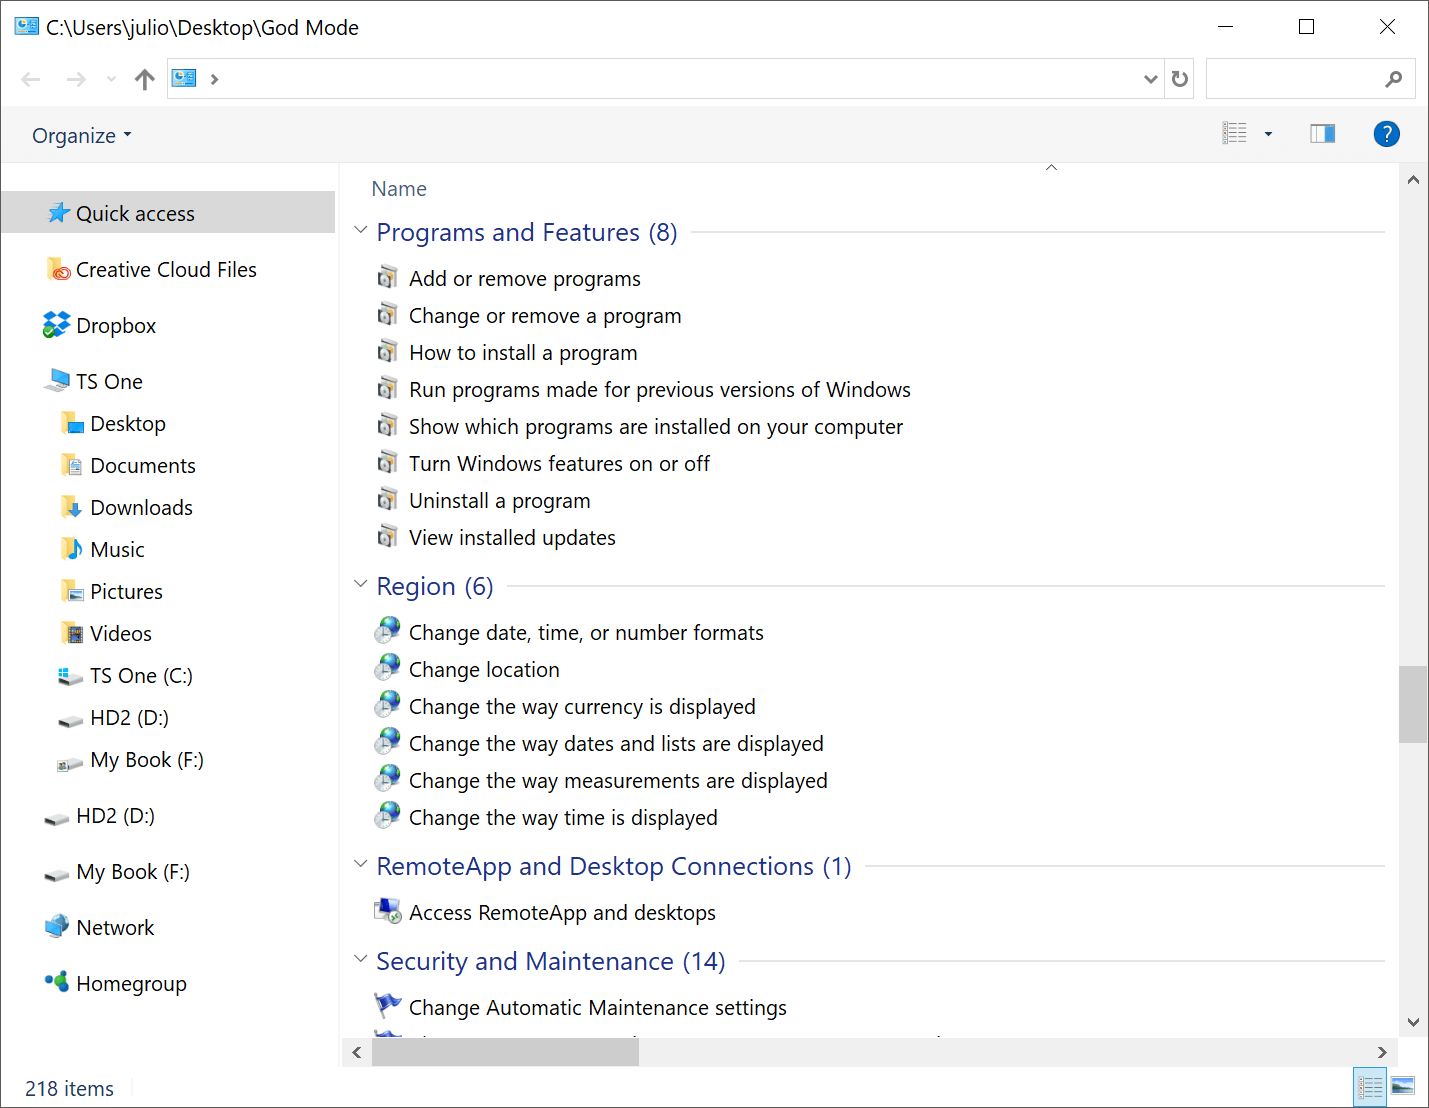Open the Organize menu
The image size is (1429, 1108).
point(81,136)
